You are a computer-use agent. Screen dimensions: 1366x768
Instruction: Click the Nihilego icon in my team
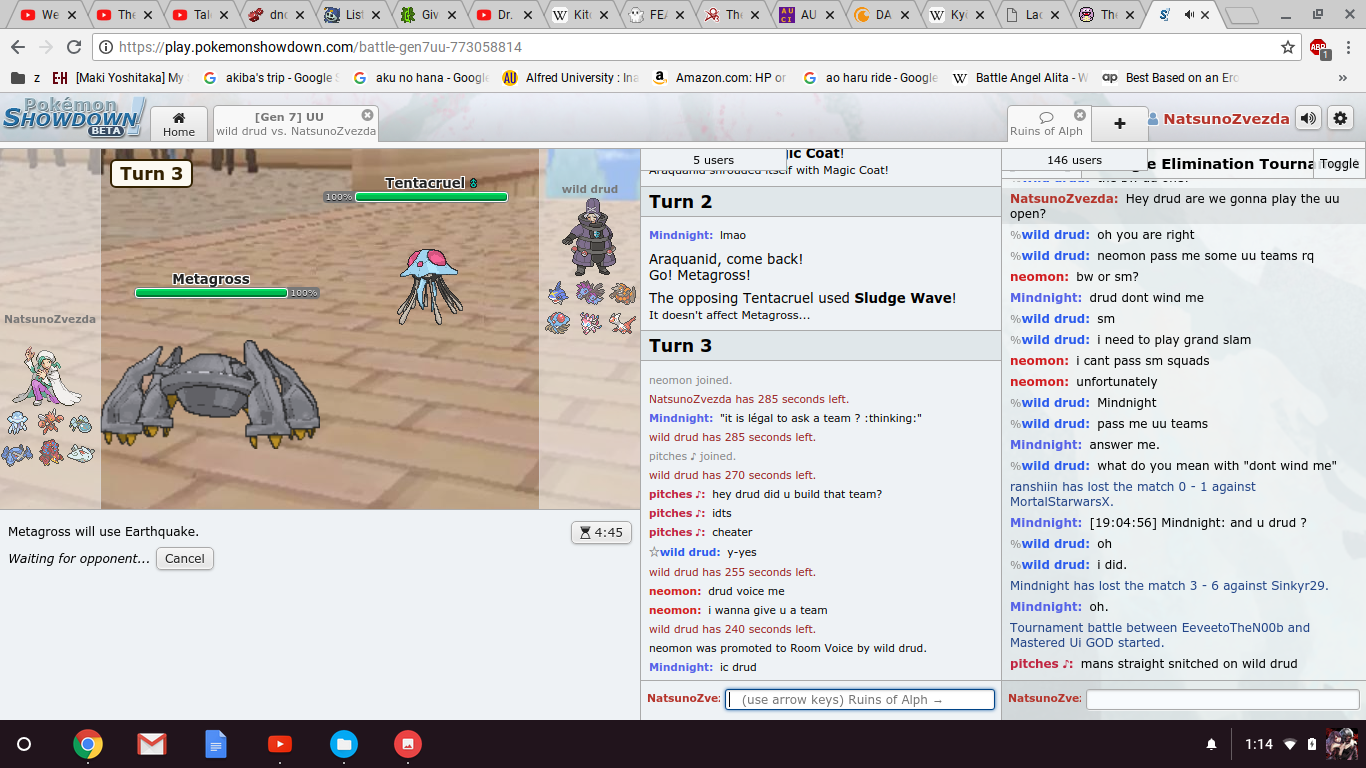19,424
